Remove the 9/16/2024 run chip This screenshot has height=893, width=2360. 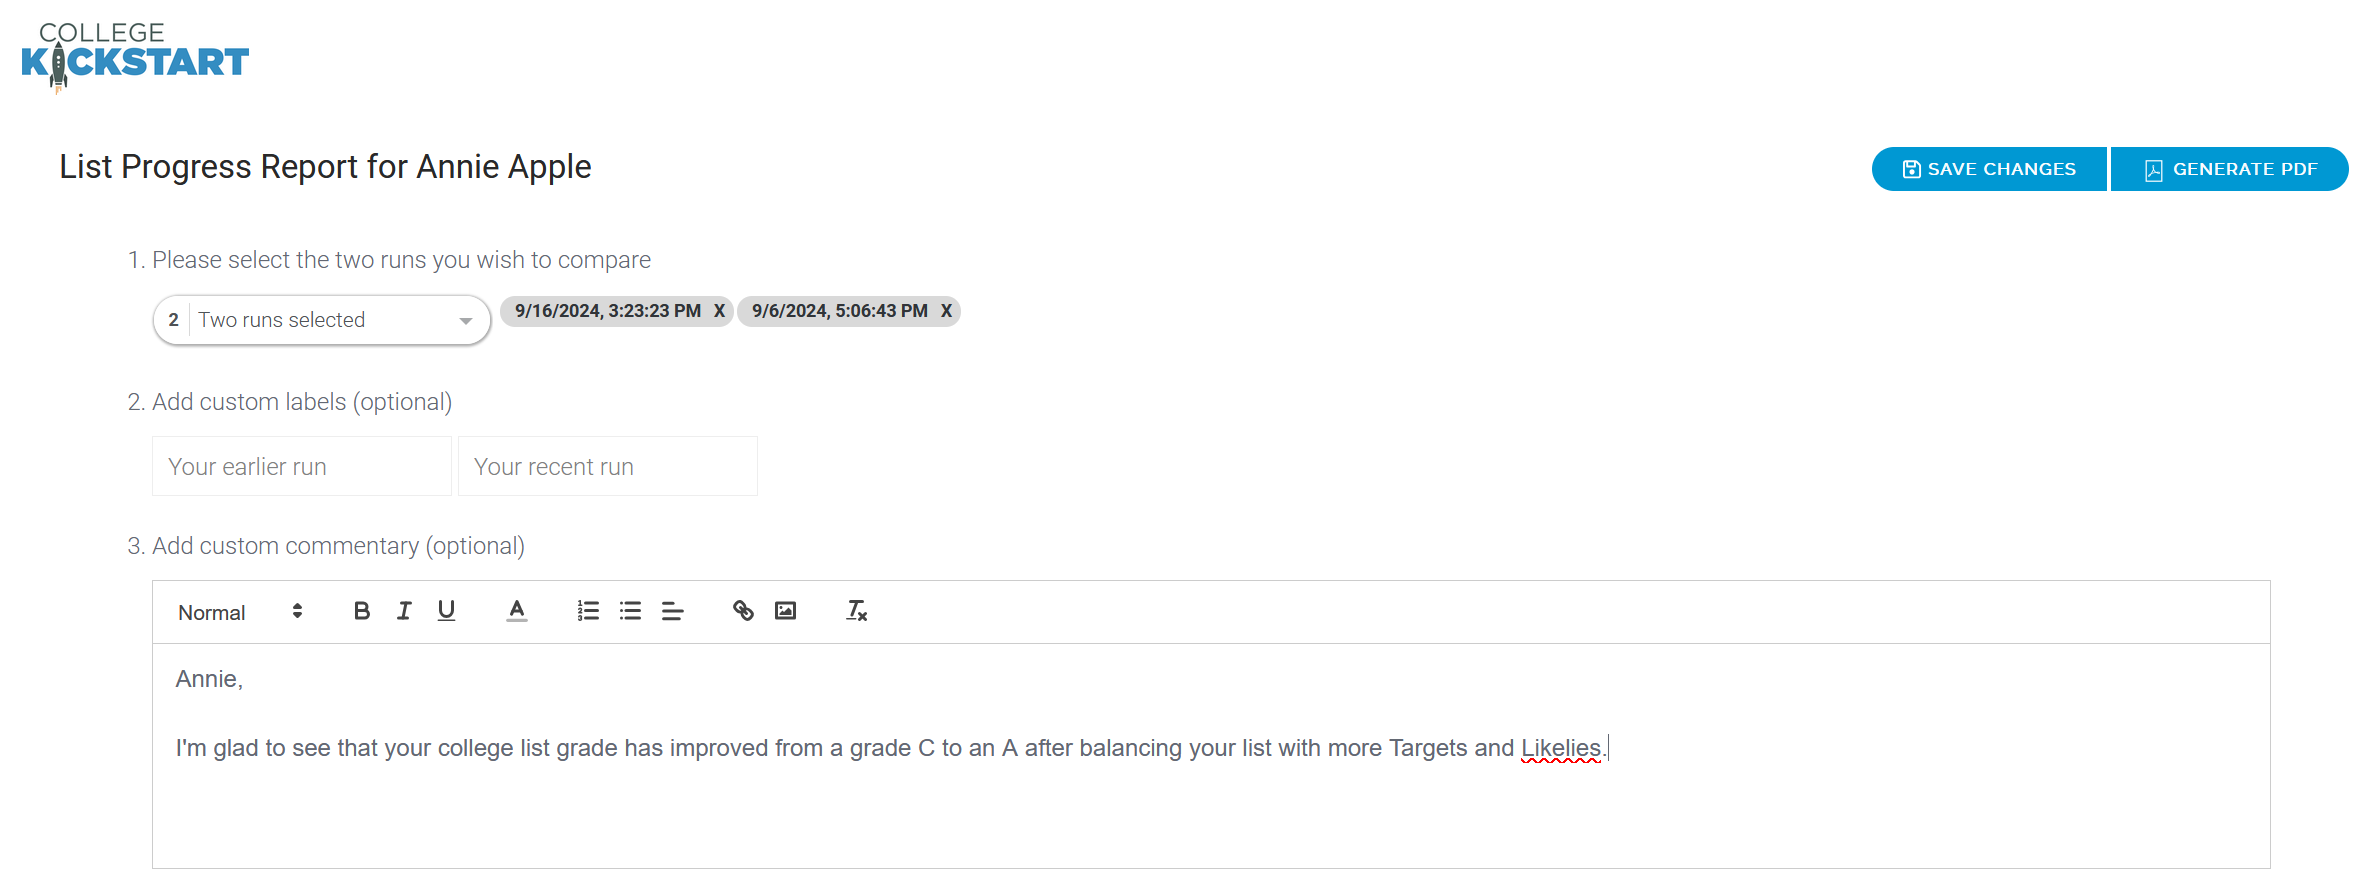[719, 311]
